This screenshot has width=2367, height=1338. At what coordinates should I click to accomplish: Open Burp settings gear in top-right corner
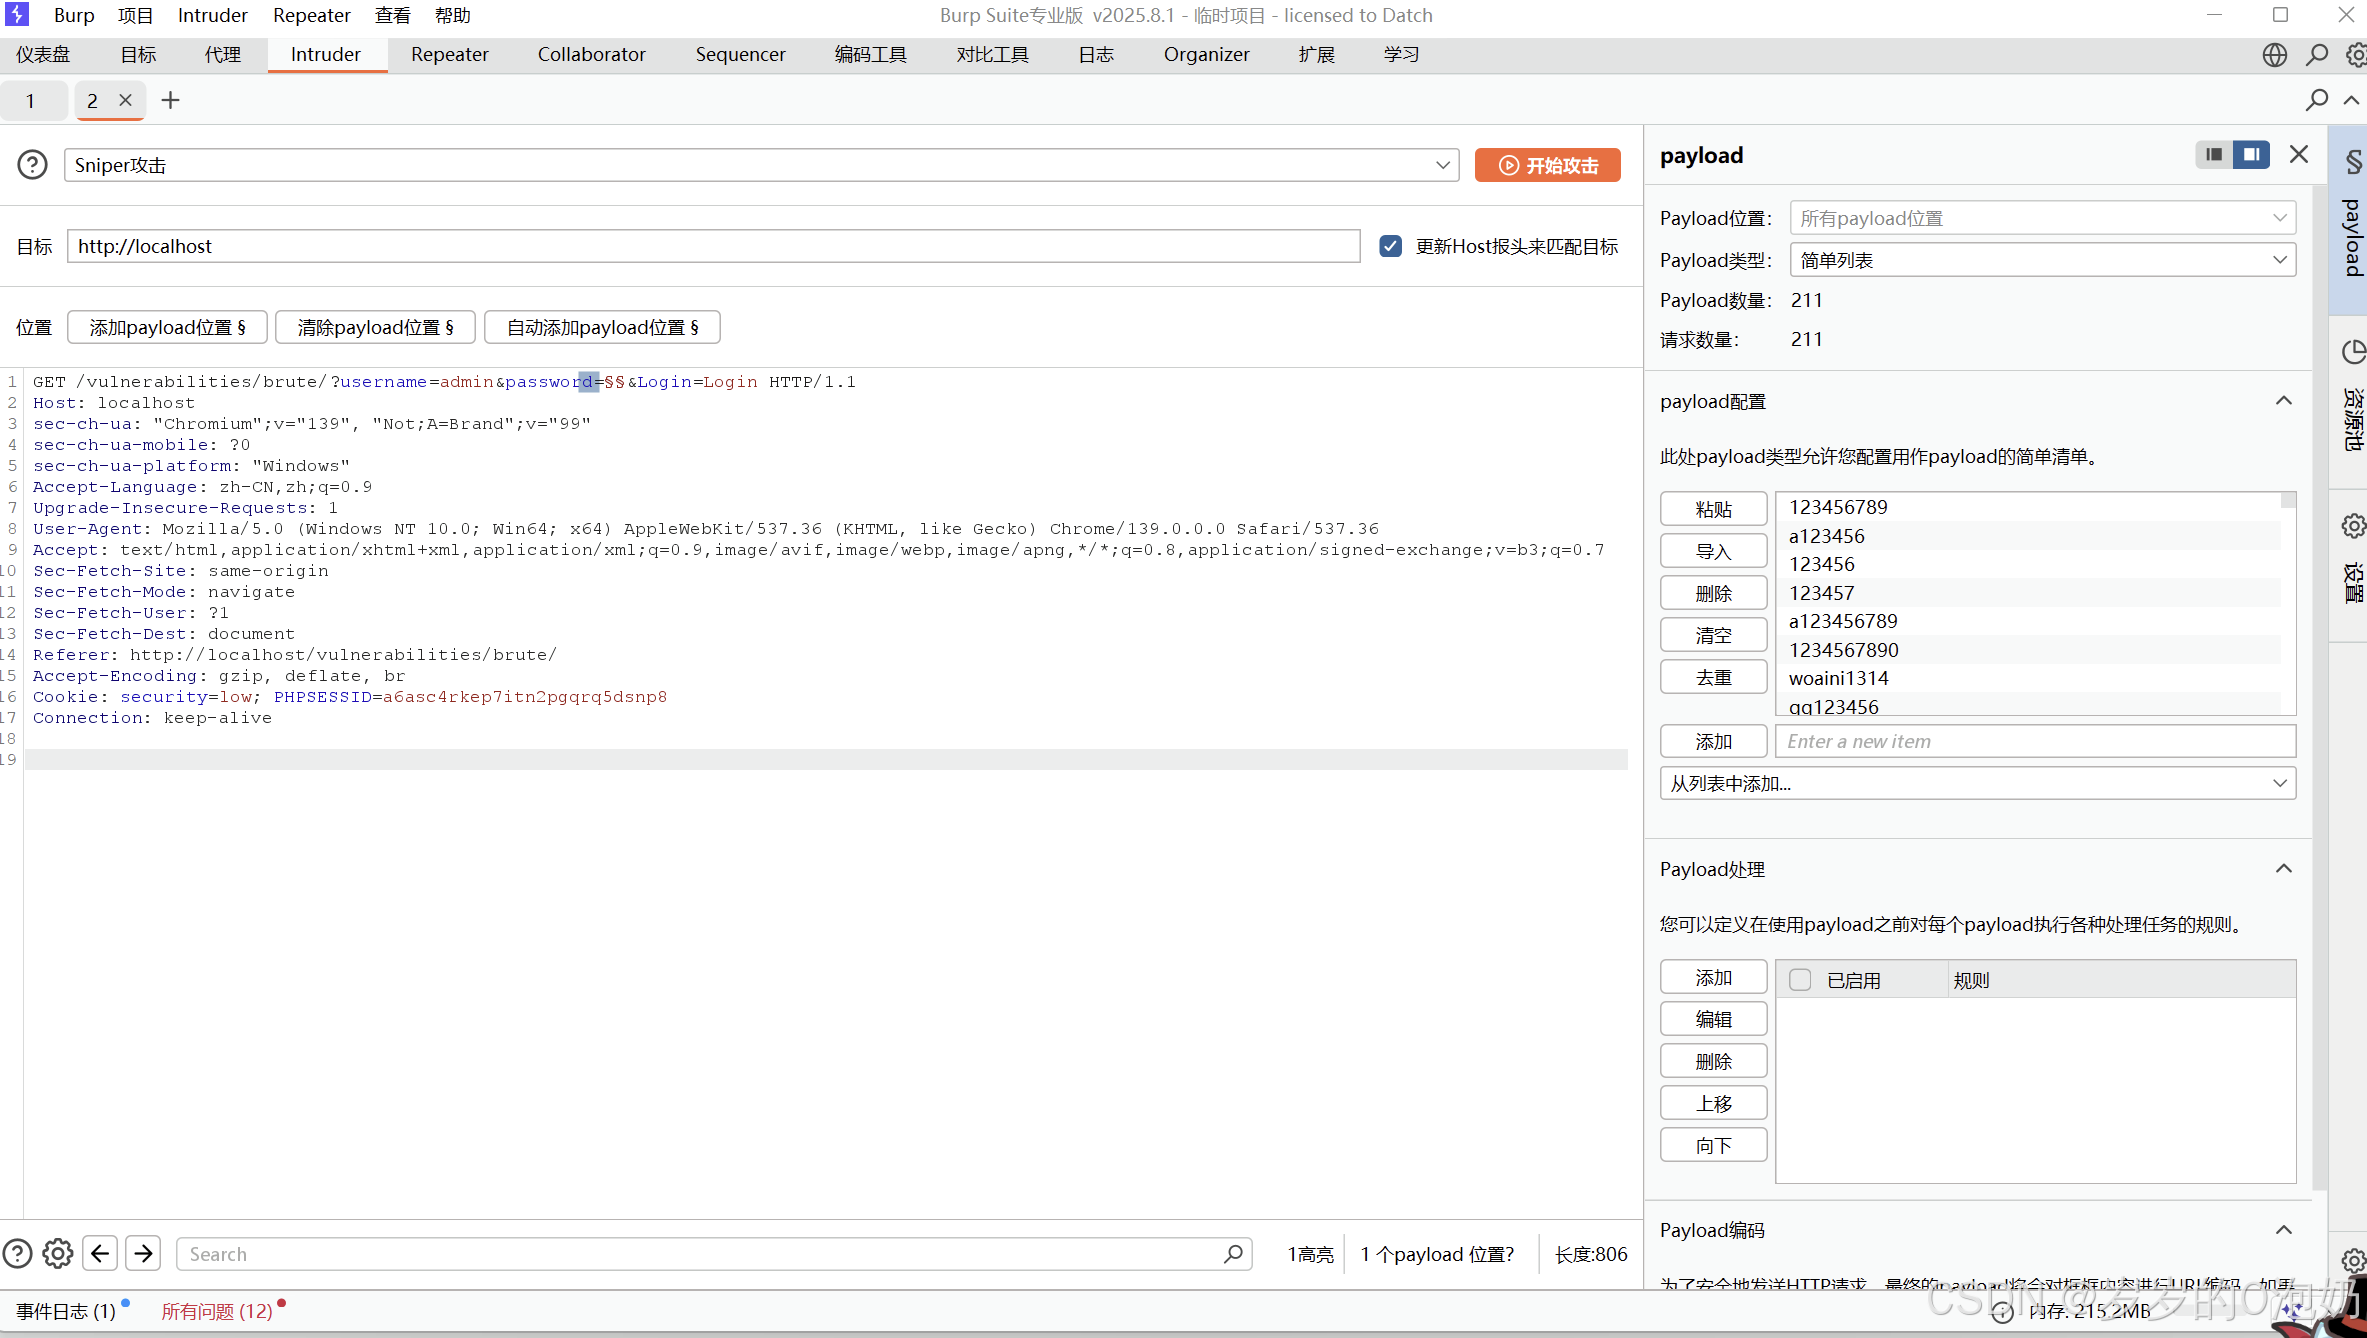[2355, 55]
